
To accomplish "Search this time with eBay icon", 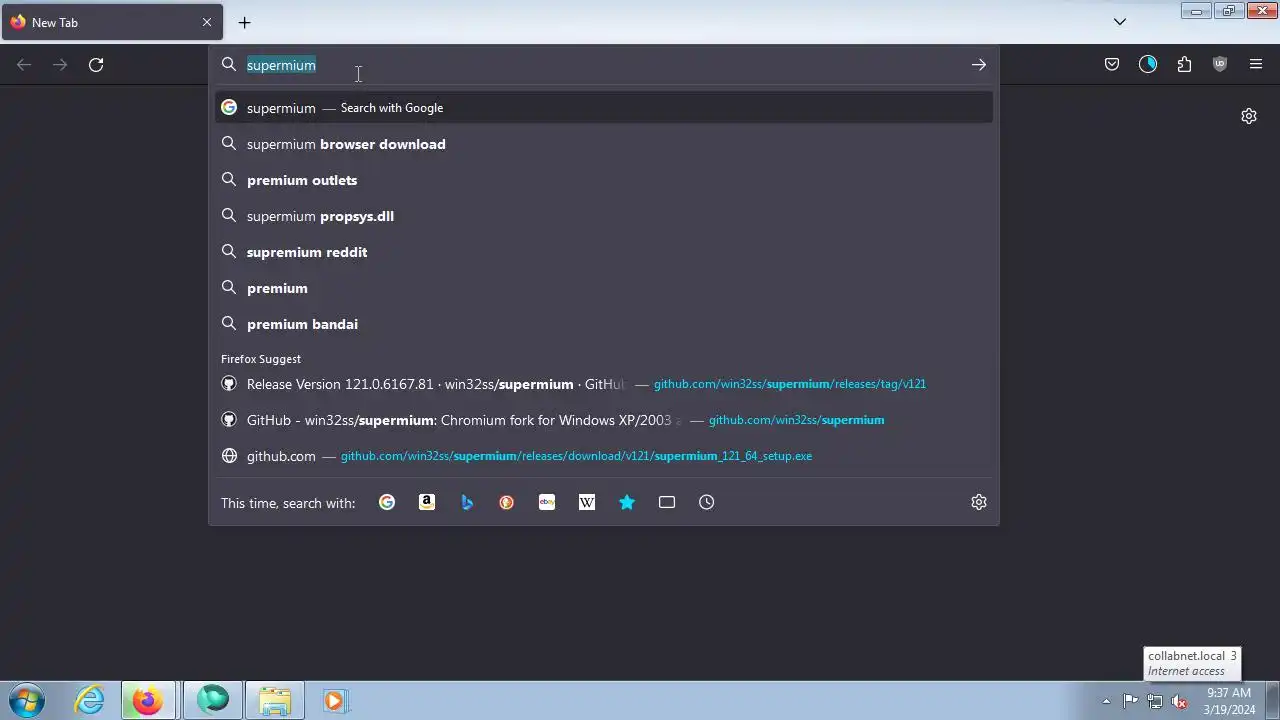I will pyautogui.click(x=547, y=503).
